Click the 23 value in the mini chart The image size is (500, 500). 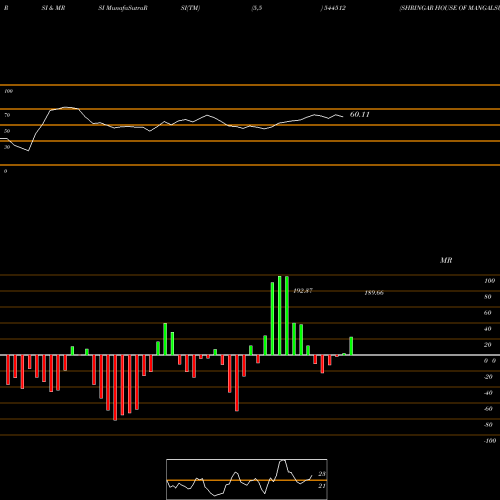tap(322, 474)
